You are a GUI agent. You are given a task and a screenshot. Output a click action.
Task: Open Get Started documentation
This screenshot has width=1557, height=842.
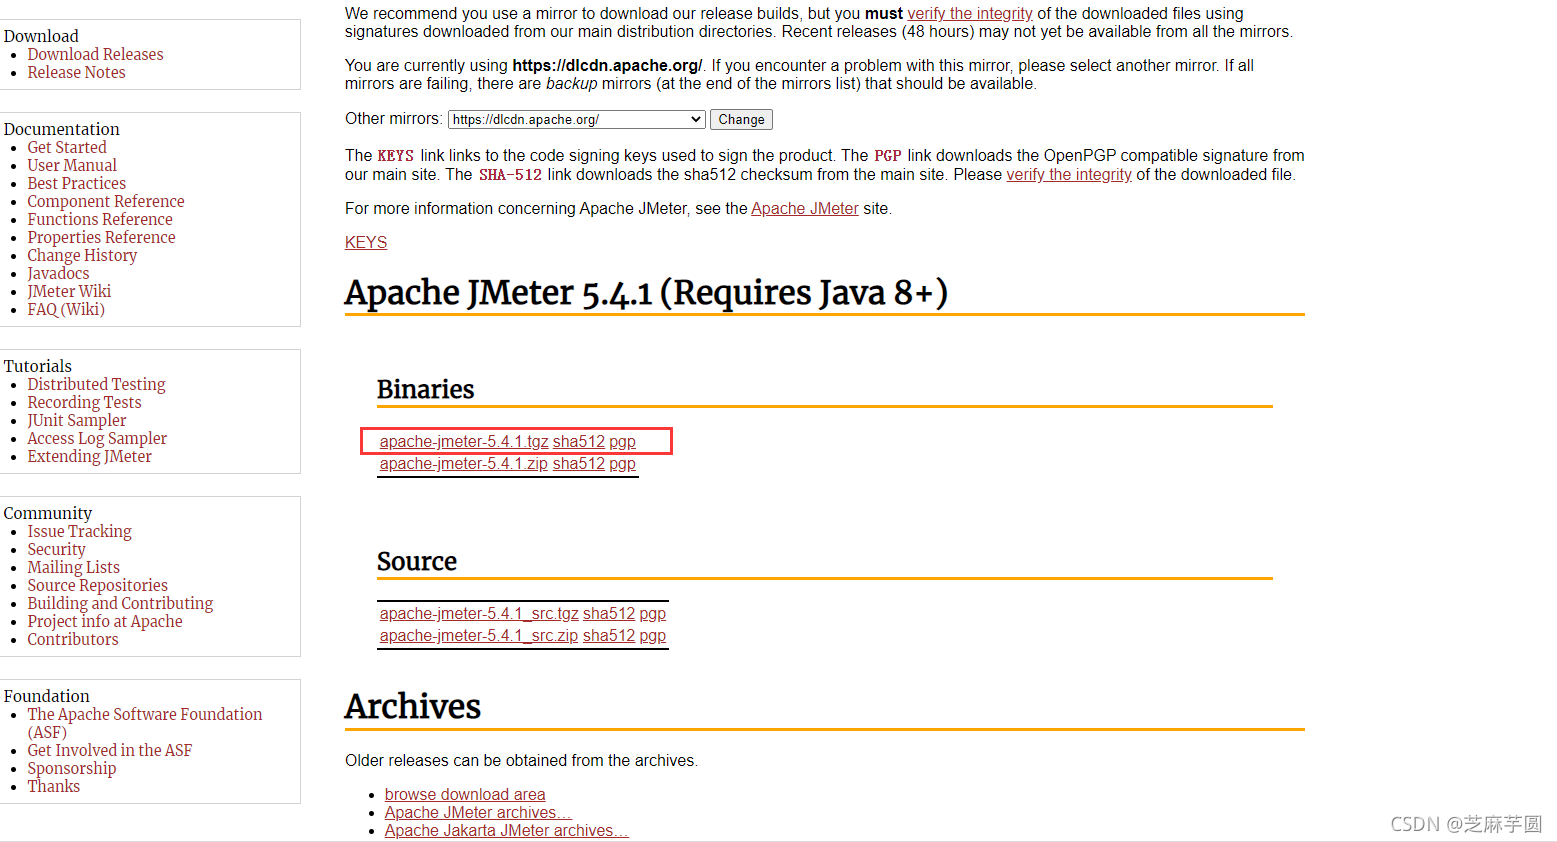click(x=66, y=147)
